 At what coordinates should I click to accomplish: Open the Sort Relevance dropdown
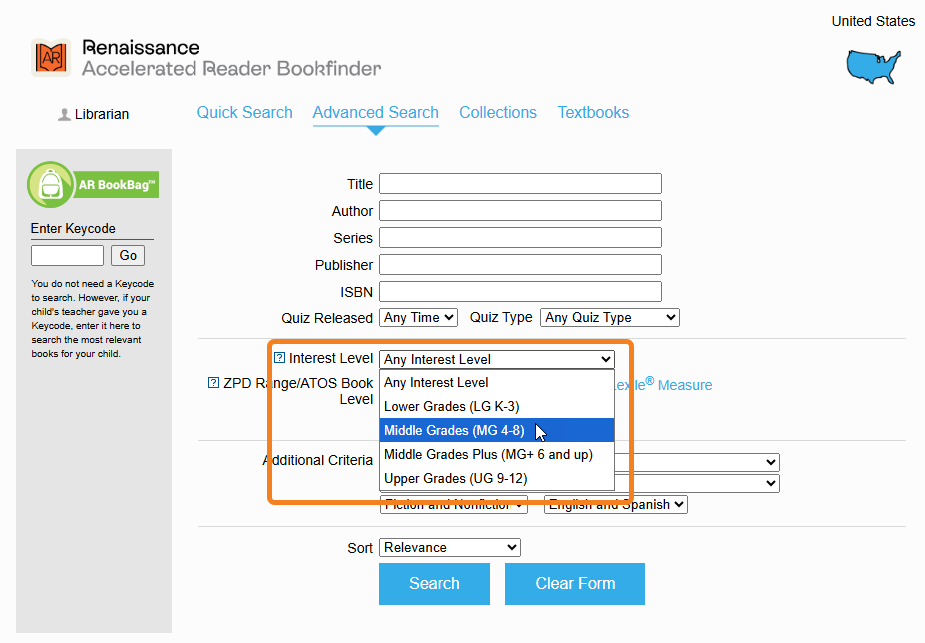[450, 547]
